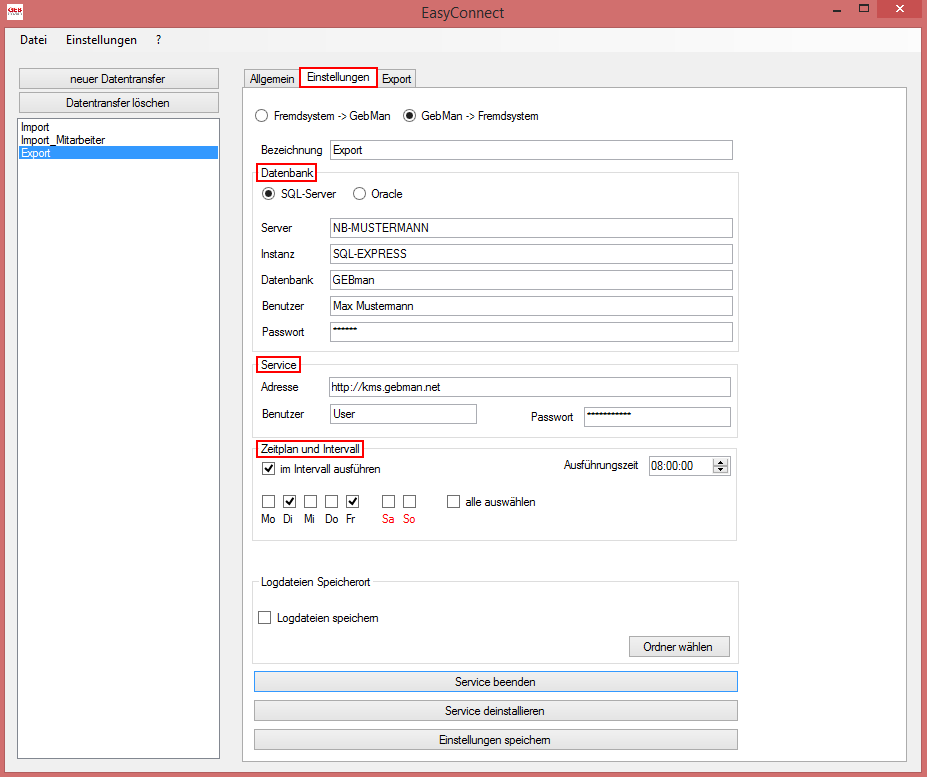
Task: Click the "neuer Datentransfer" button
Action: coord(118,78)
